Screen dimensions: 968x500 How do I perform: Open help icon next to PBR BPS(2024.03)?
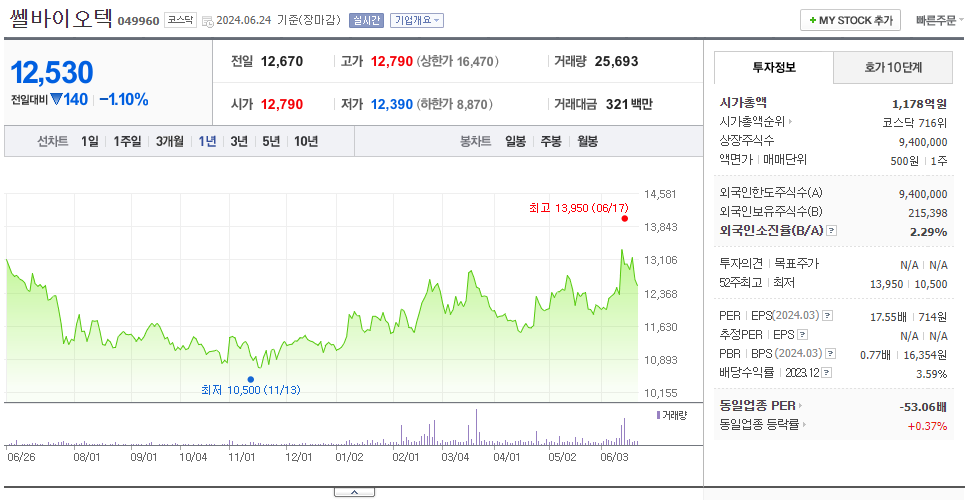coord(832,354)
